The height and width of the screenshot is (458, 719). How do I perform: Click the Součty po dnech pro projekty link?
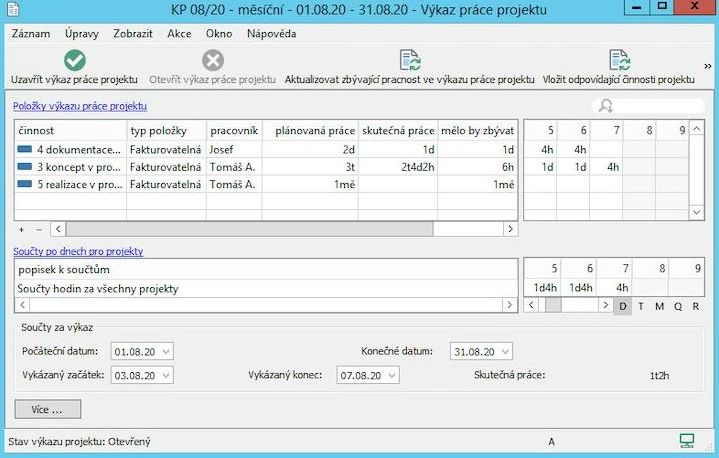(78, 251)
